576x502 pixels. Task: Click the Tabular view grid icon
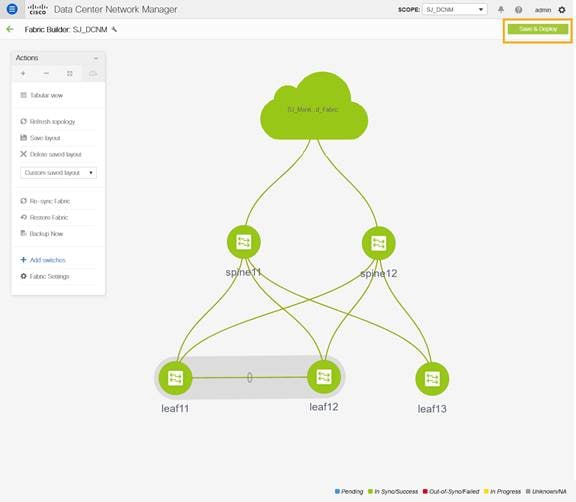(24, 95)
